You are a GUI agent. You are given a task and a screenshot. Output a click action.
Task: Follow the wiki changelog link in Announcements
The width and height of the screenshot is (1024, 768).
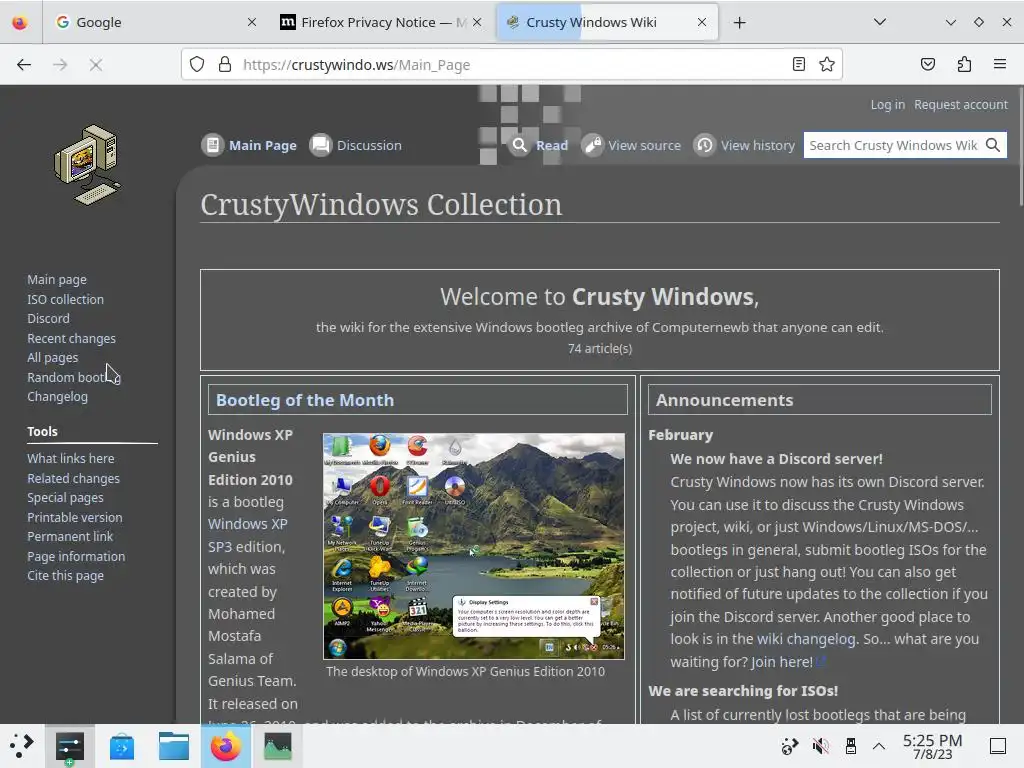point(806,639)
